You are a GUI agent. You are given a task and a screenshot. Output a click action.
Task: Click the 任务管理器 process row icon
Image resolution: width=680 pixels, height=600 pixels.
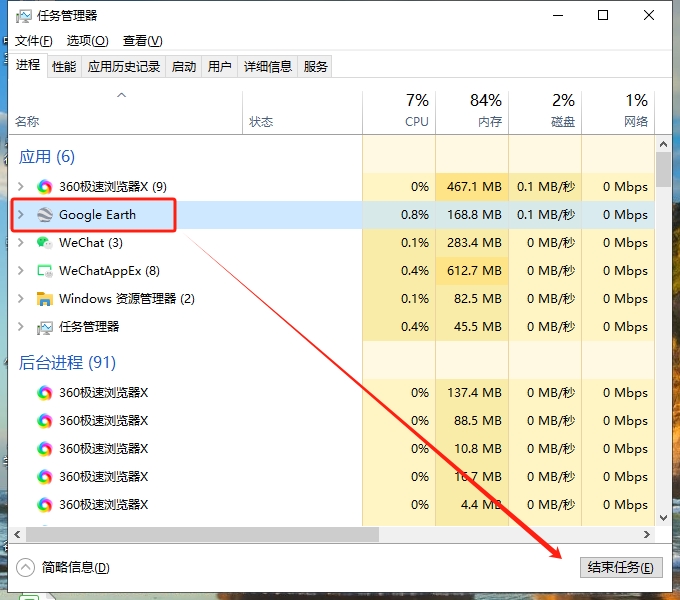point(44,327)
